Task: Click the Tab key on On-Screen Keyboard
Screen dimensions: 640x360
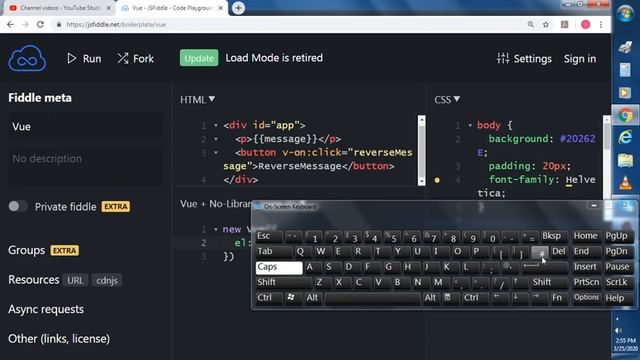Action: [274, 251]
